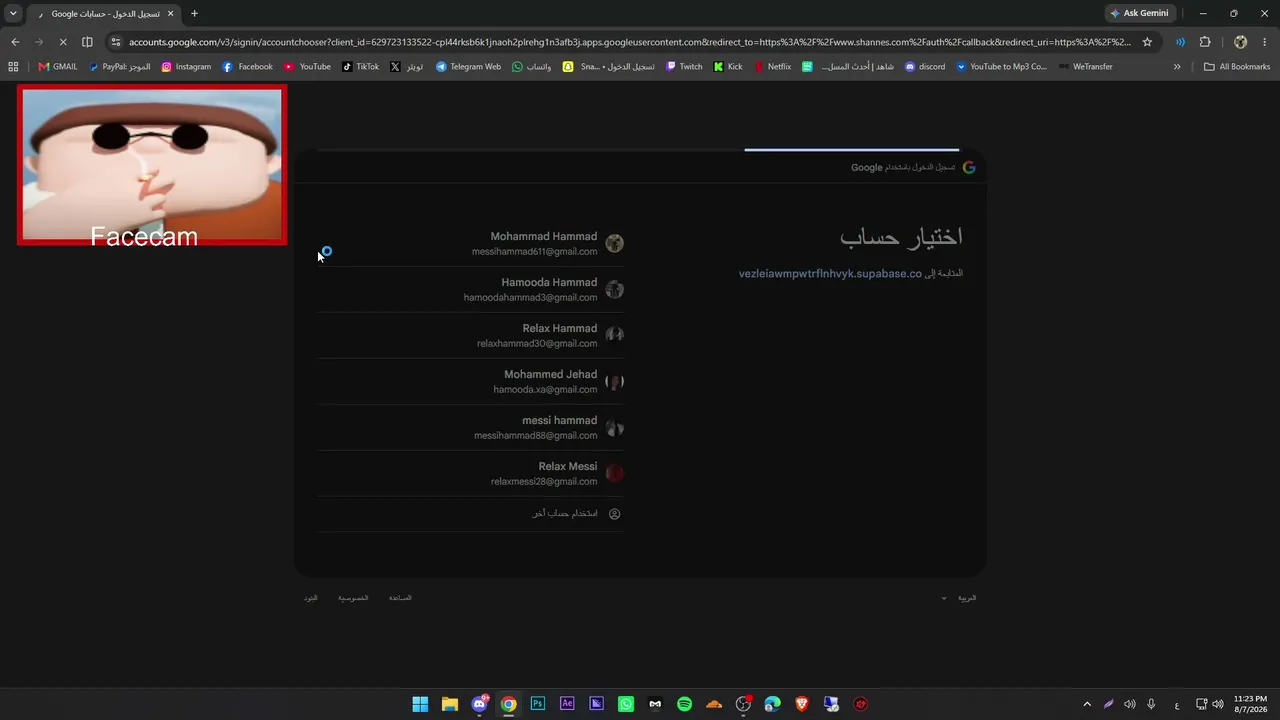The image size is (1280, 720).
Task: Open Discord from the taskbar
Action: [x=479, y=704]
